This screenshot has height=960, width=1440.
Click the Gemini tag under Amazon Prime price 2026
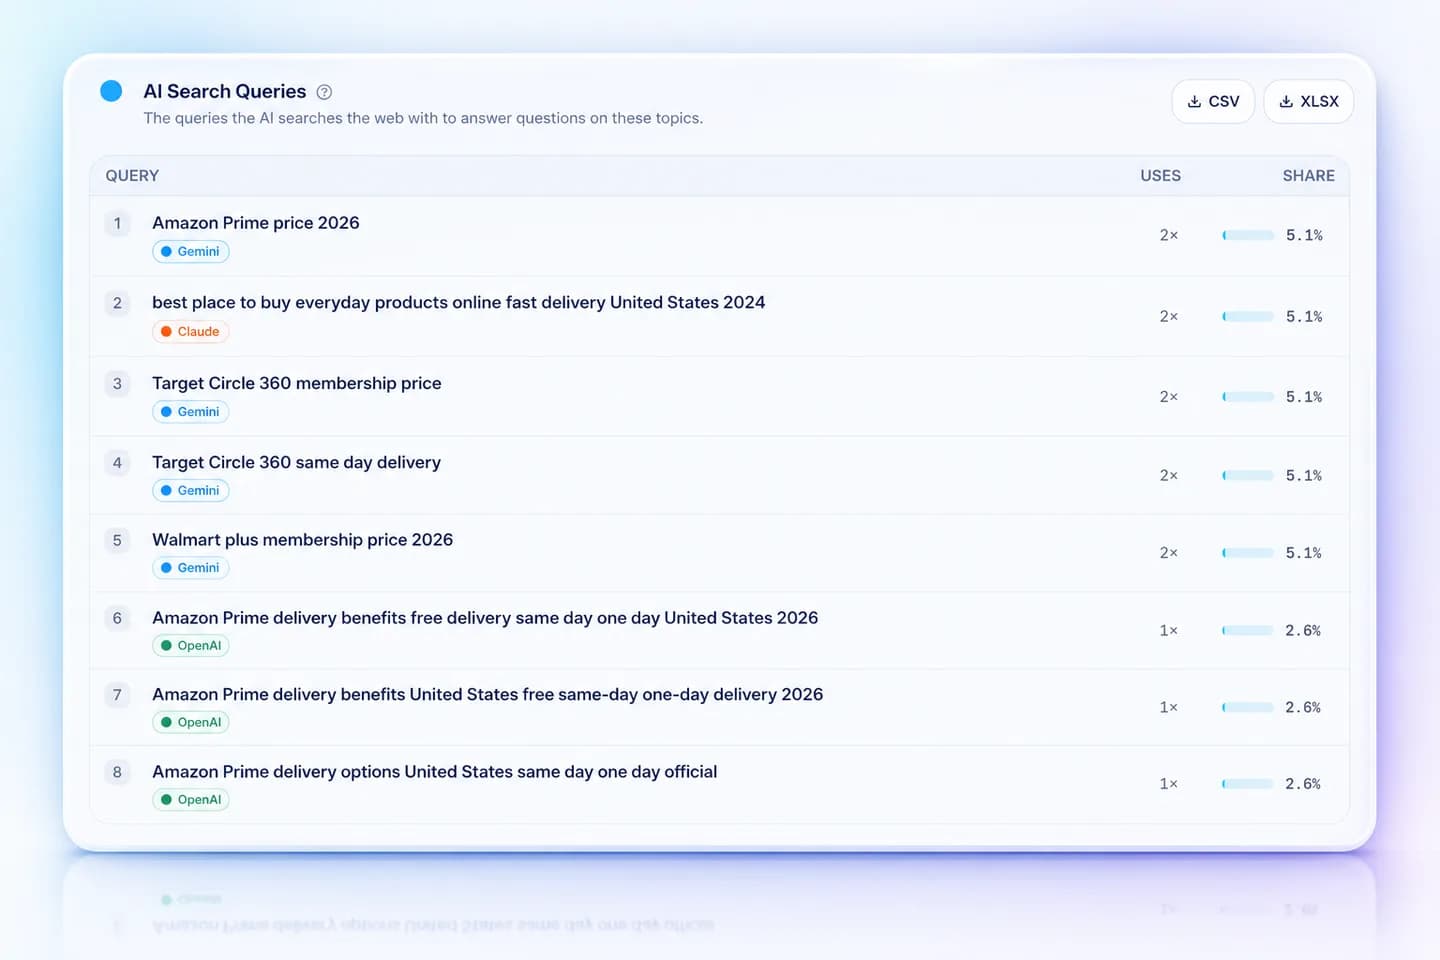(x=191, y=251)
